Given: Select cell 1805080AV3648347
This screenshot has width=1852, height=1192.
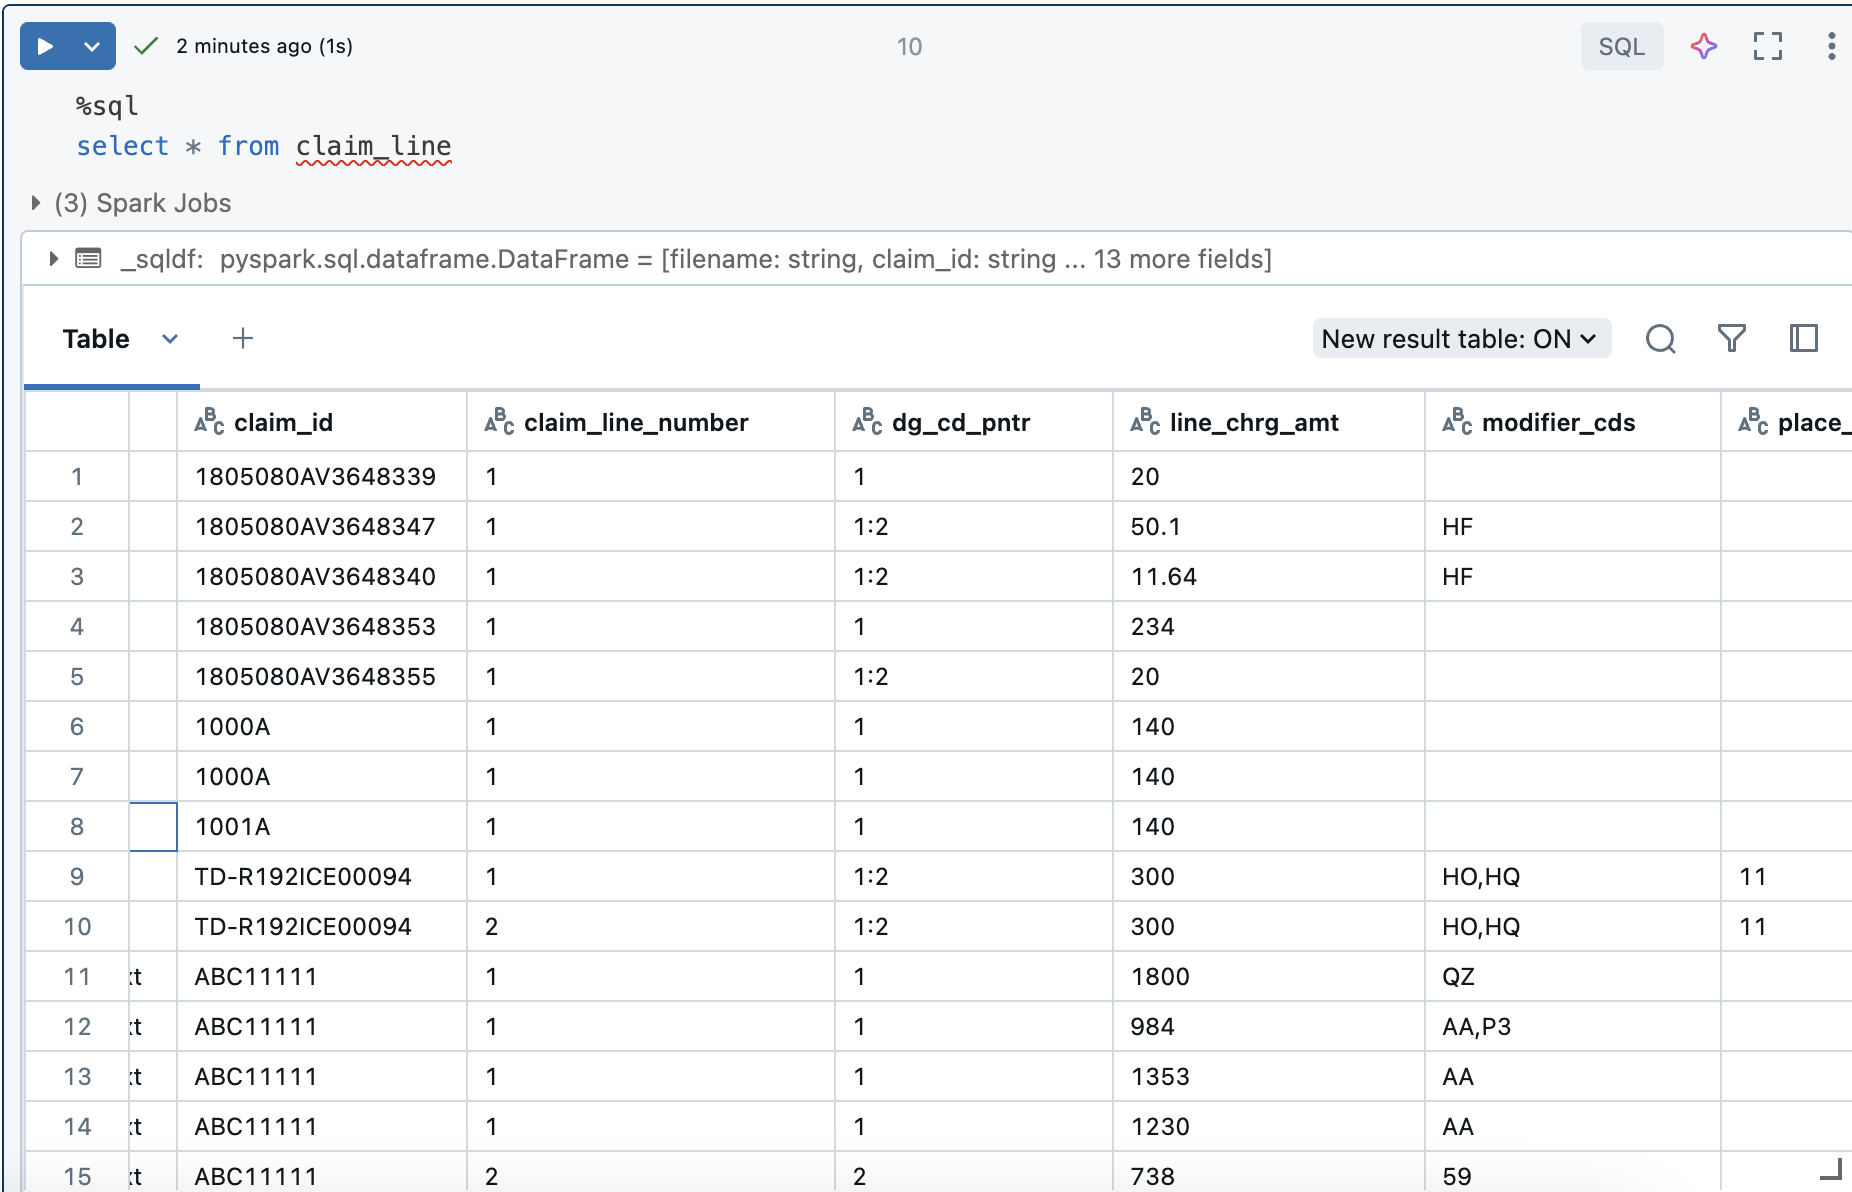Looking at the screenshot, I should [x=322, y=526].
